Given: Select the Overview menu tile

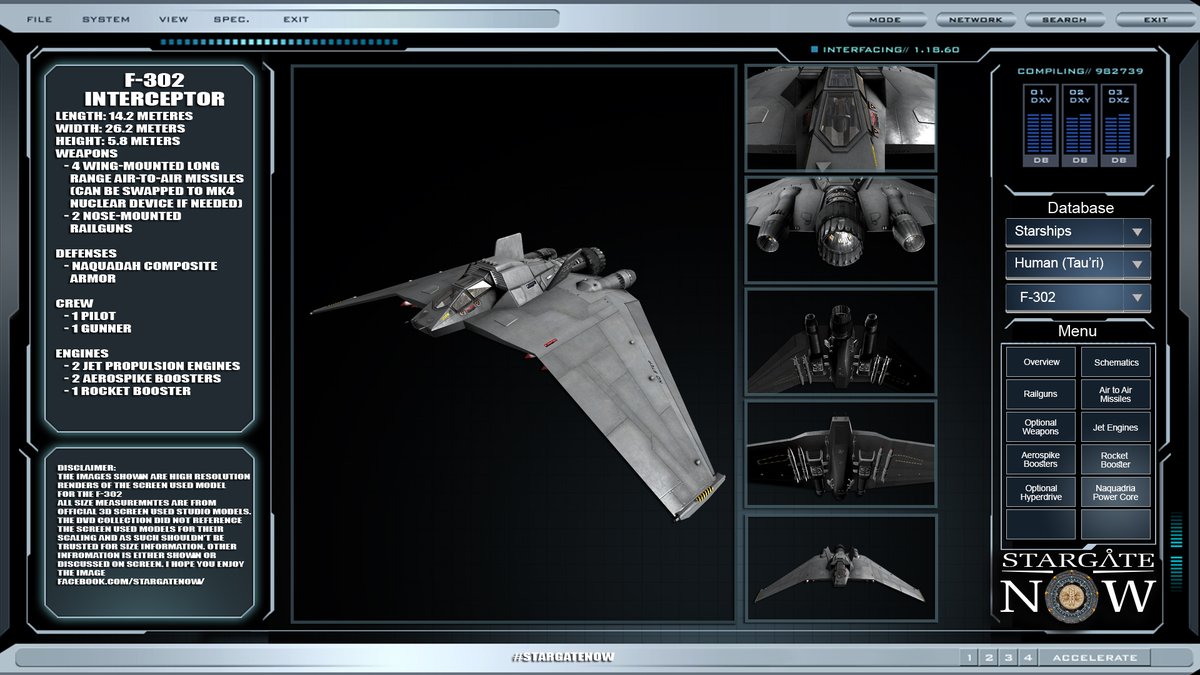Looking at the screenshot, I should point(1040,362).
